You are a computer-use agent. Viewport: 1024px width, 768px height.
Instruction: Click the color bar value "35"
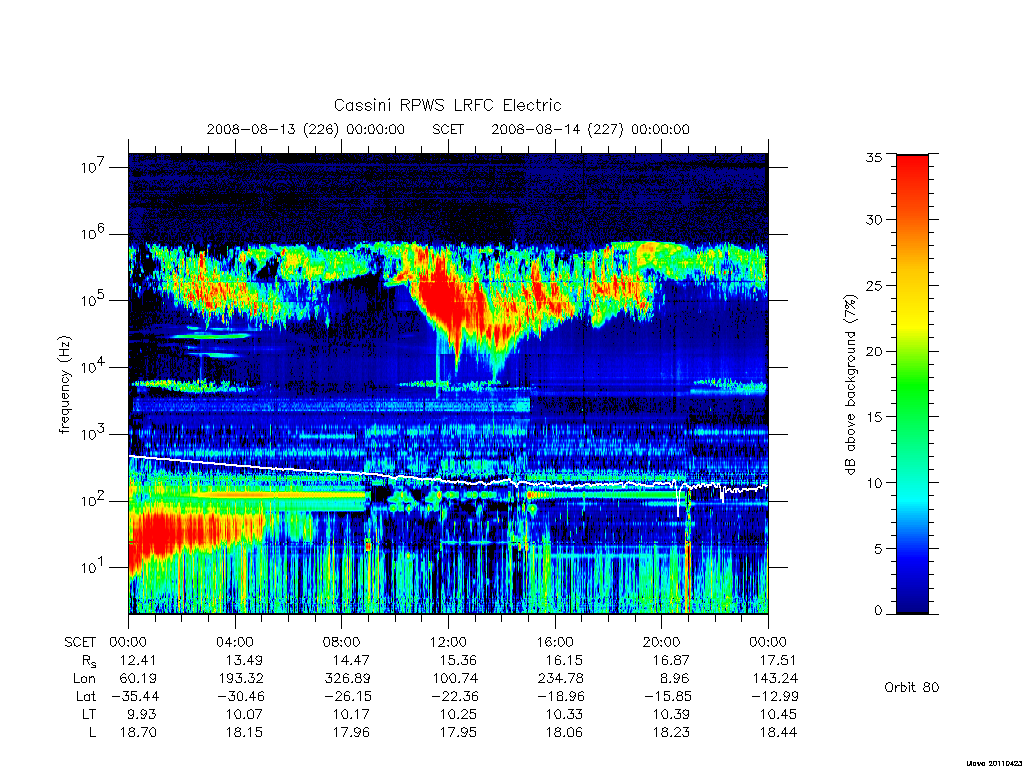tap(874, 157)
